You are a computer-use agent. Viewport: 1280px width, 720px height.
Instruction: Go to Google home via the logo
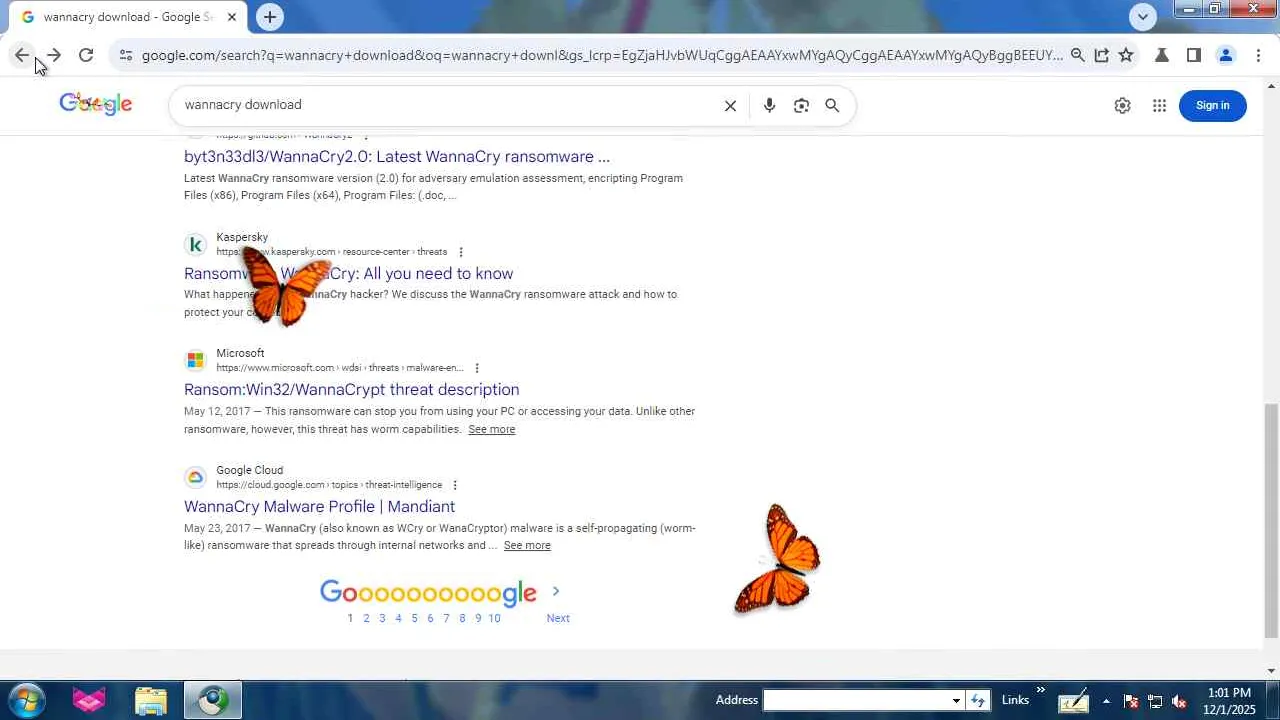96,104
